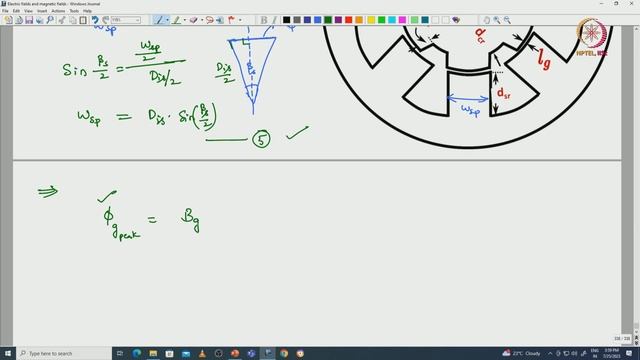The image size is (640, 360).
Task: Expand the Highlighter options arrow
Action: 184,20
